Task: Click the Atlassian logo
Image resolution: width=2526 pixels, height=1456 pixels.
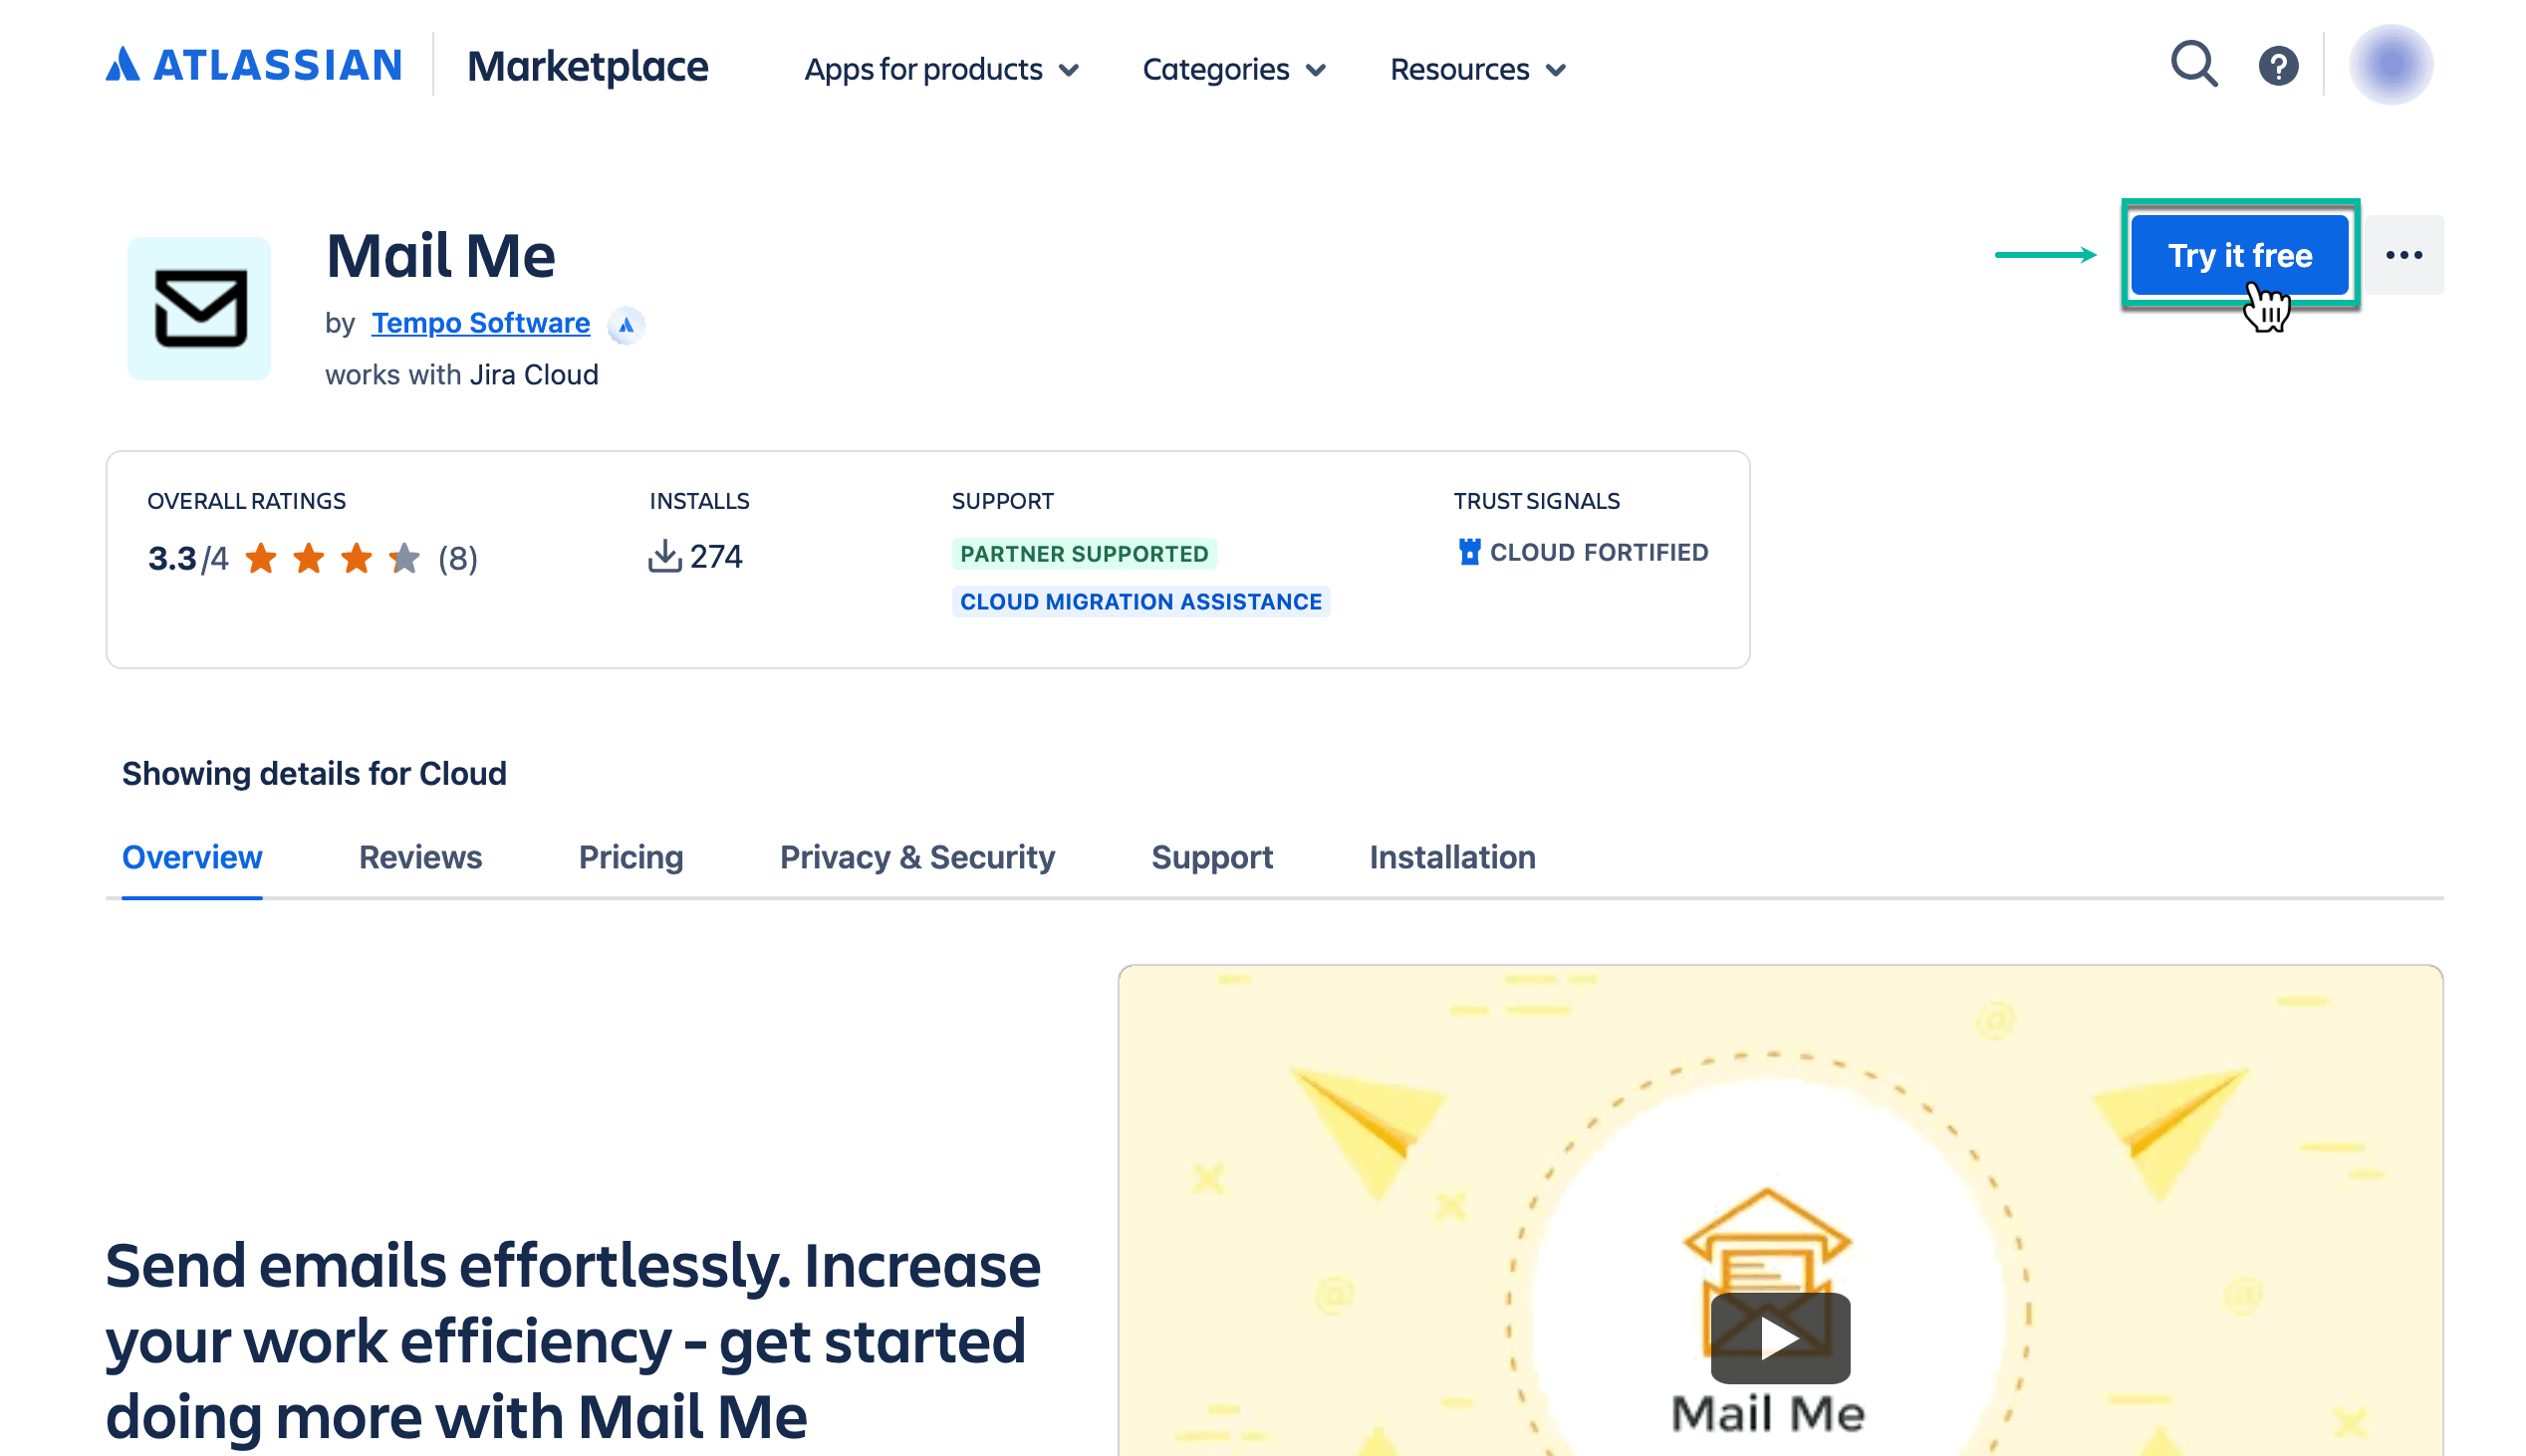Action: (x=254, y=66)
